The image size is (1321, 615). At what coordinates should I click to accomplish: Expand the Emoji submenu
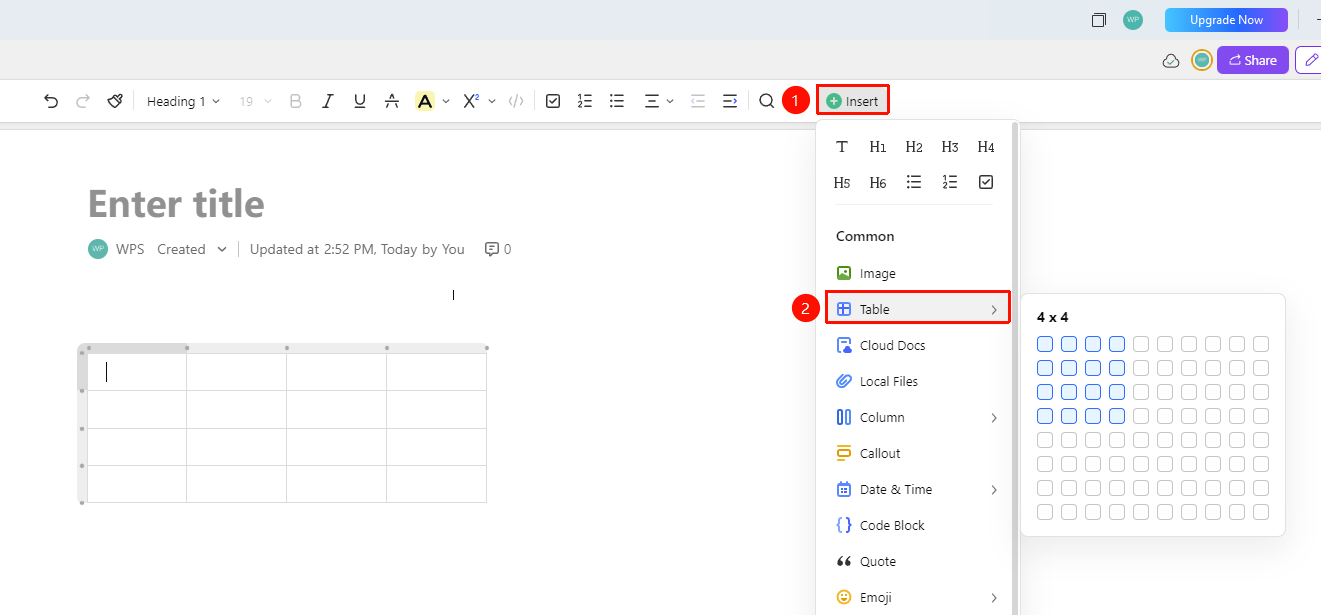(917, 598)
